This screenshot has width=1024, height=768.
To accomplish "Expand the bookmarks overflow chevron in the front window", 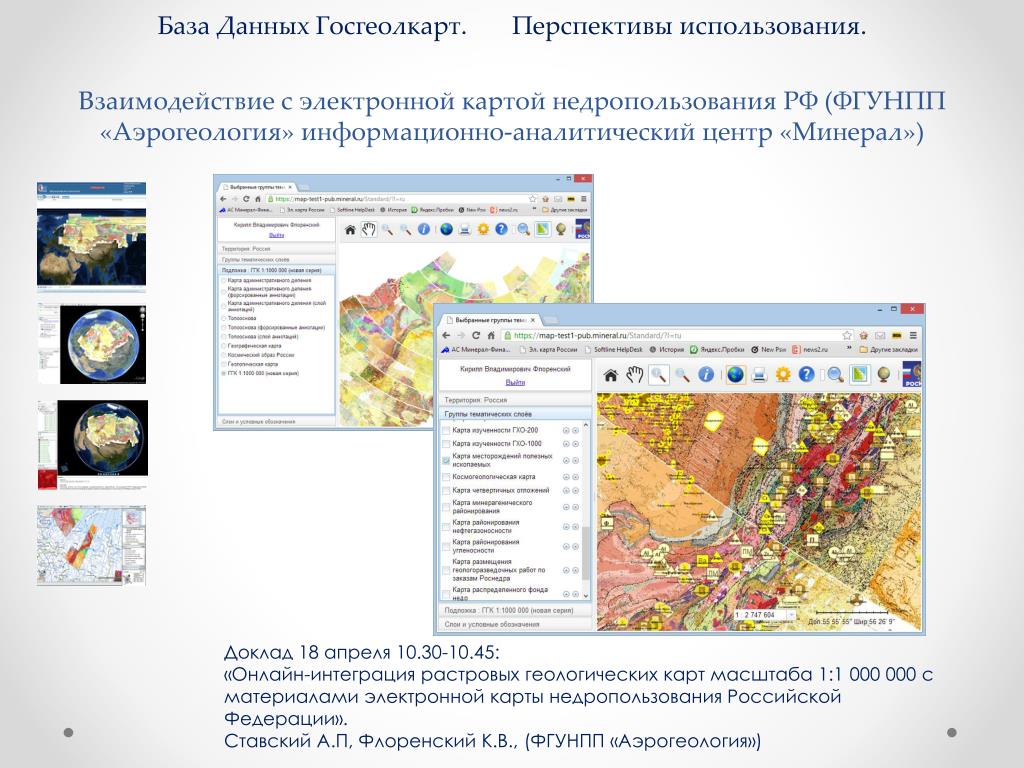I will tap(849, 349).
